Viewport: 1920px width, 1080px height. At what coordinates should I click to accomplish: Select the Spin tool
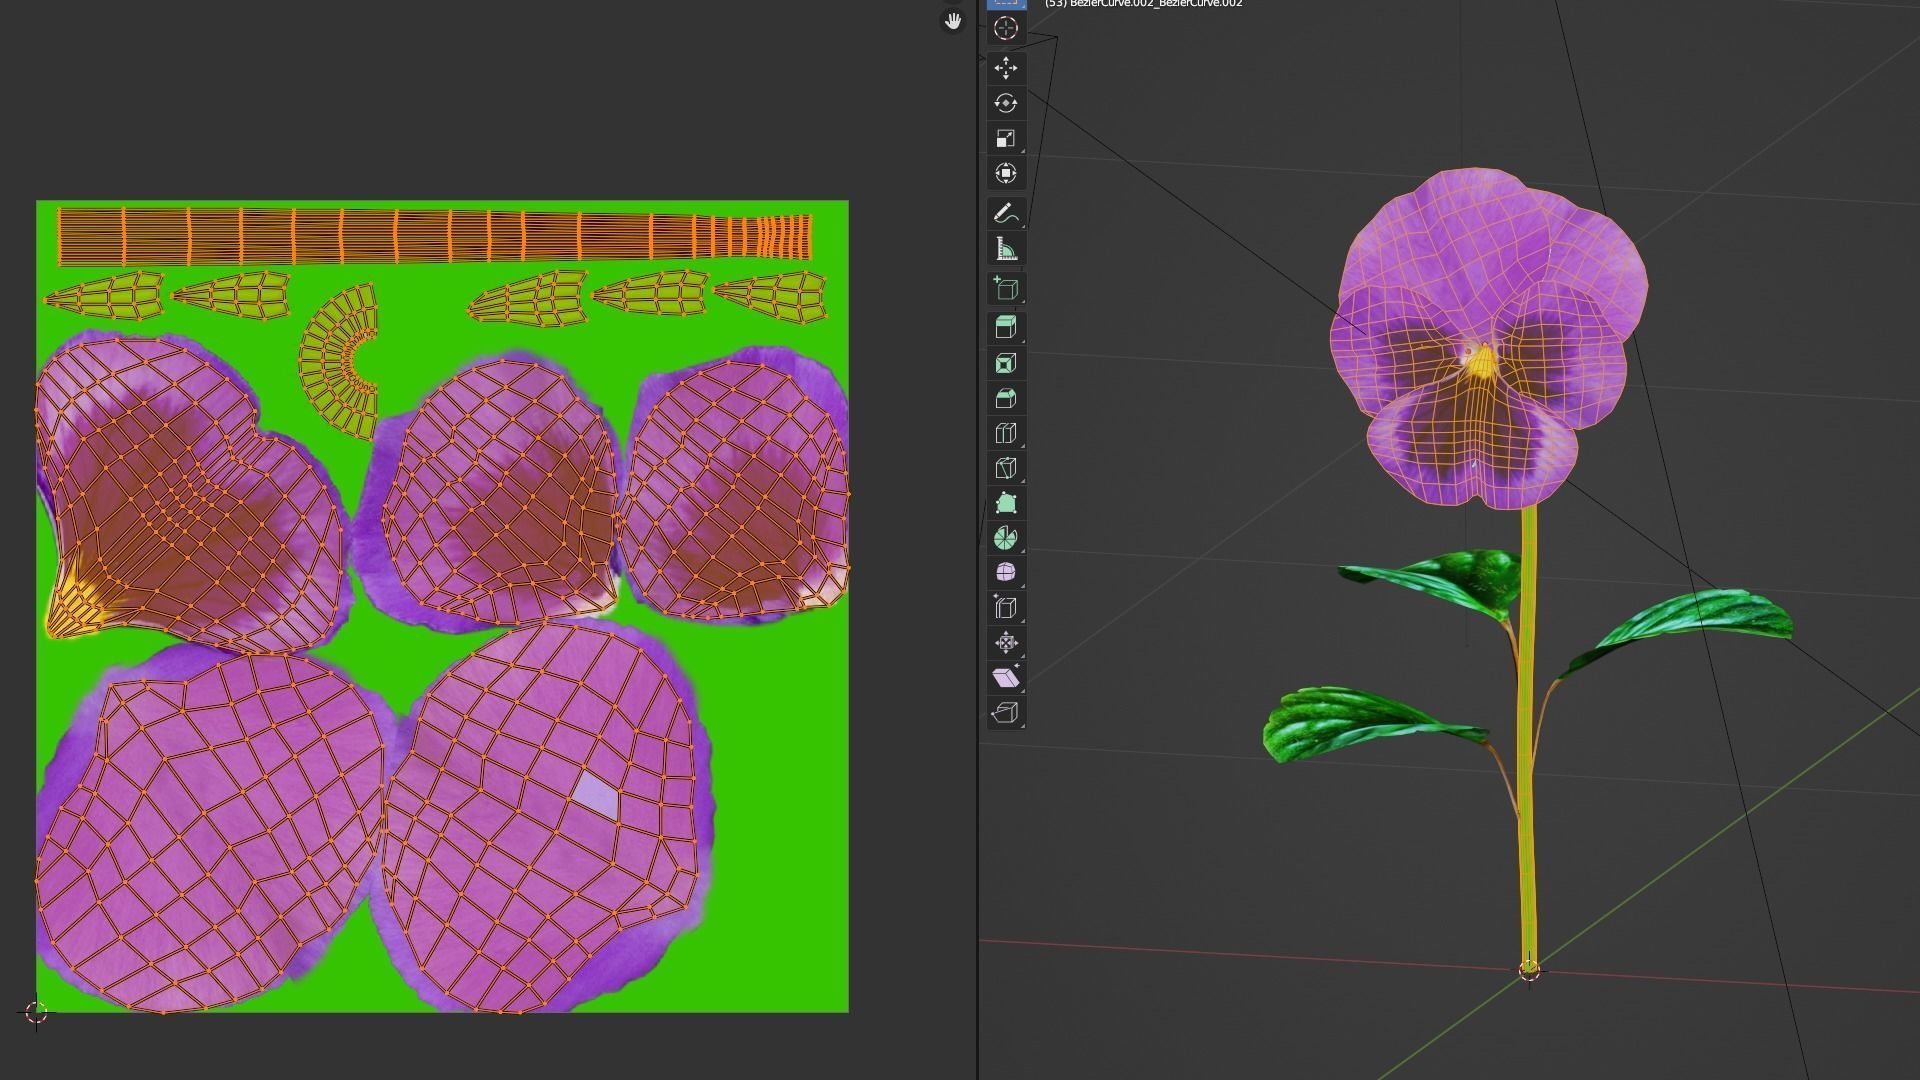tap(1006, 538)
